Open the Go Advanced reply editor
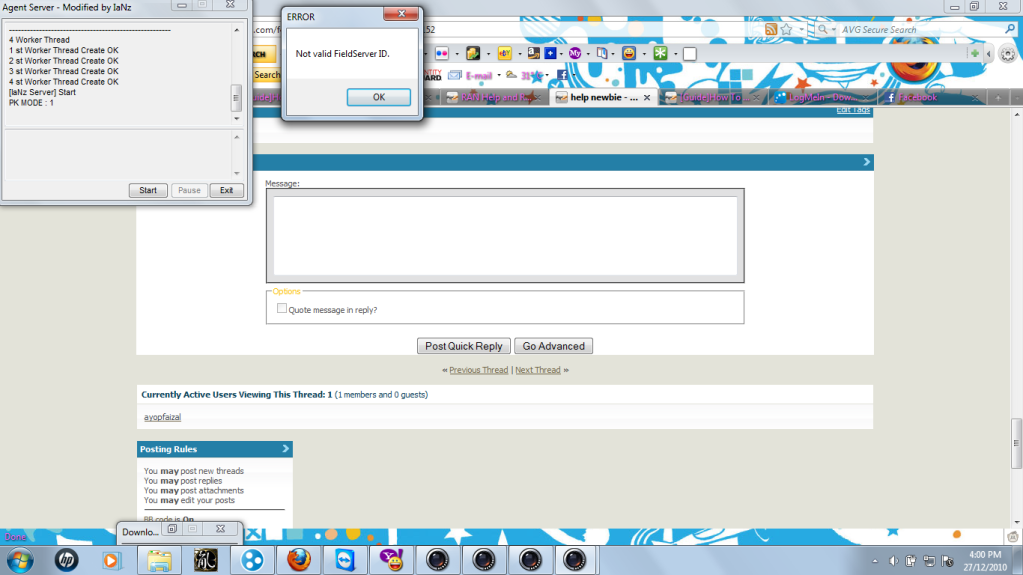1023x575 pixels. [x=553, y=346]
